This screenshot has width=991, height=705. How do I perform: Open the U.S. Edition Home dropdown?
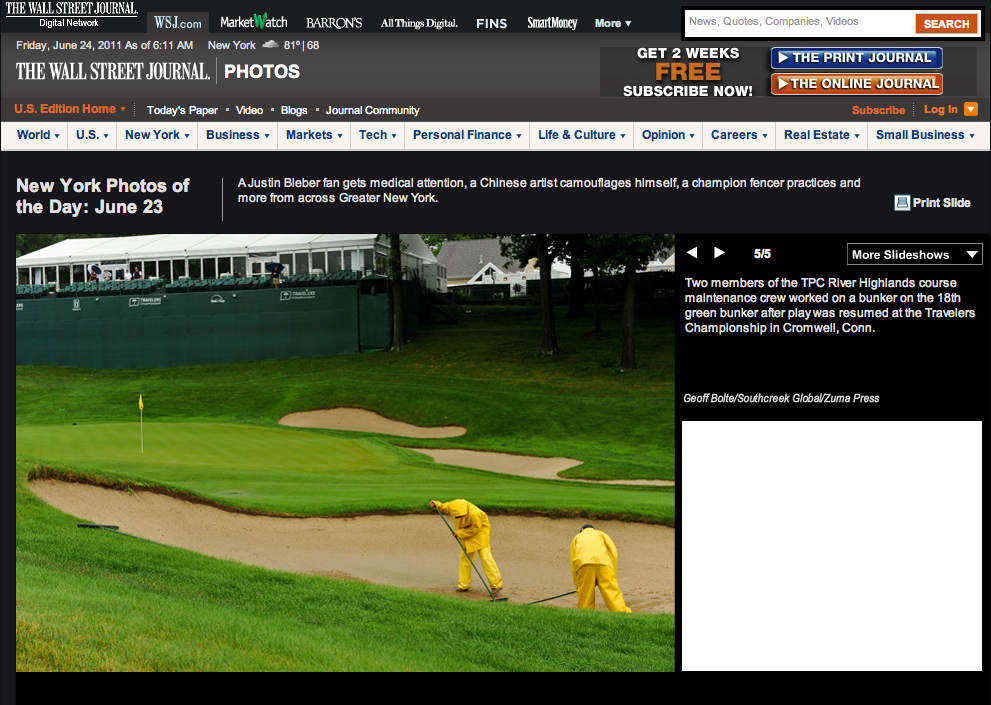pos(70,109)
